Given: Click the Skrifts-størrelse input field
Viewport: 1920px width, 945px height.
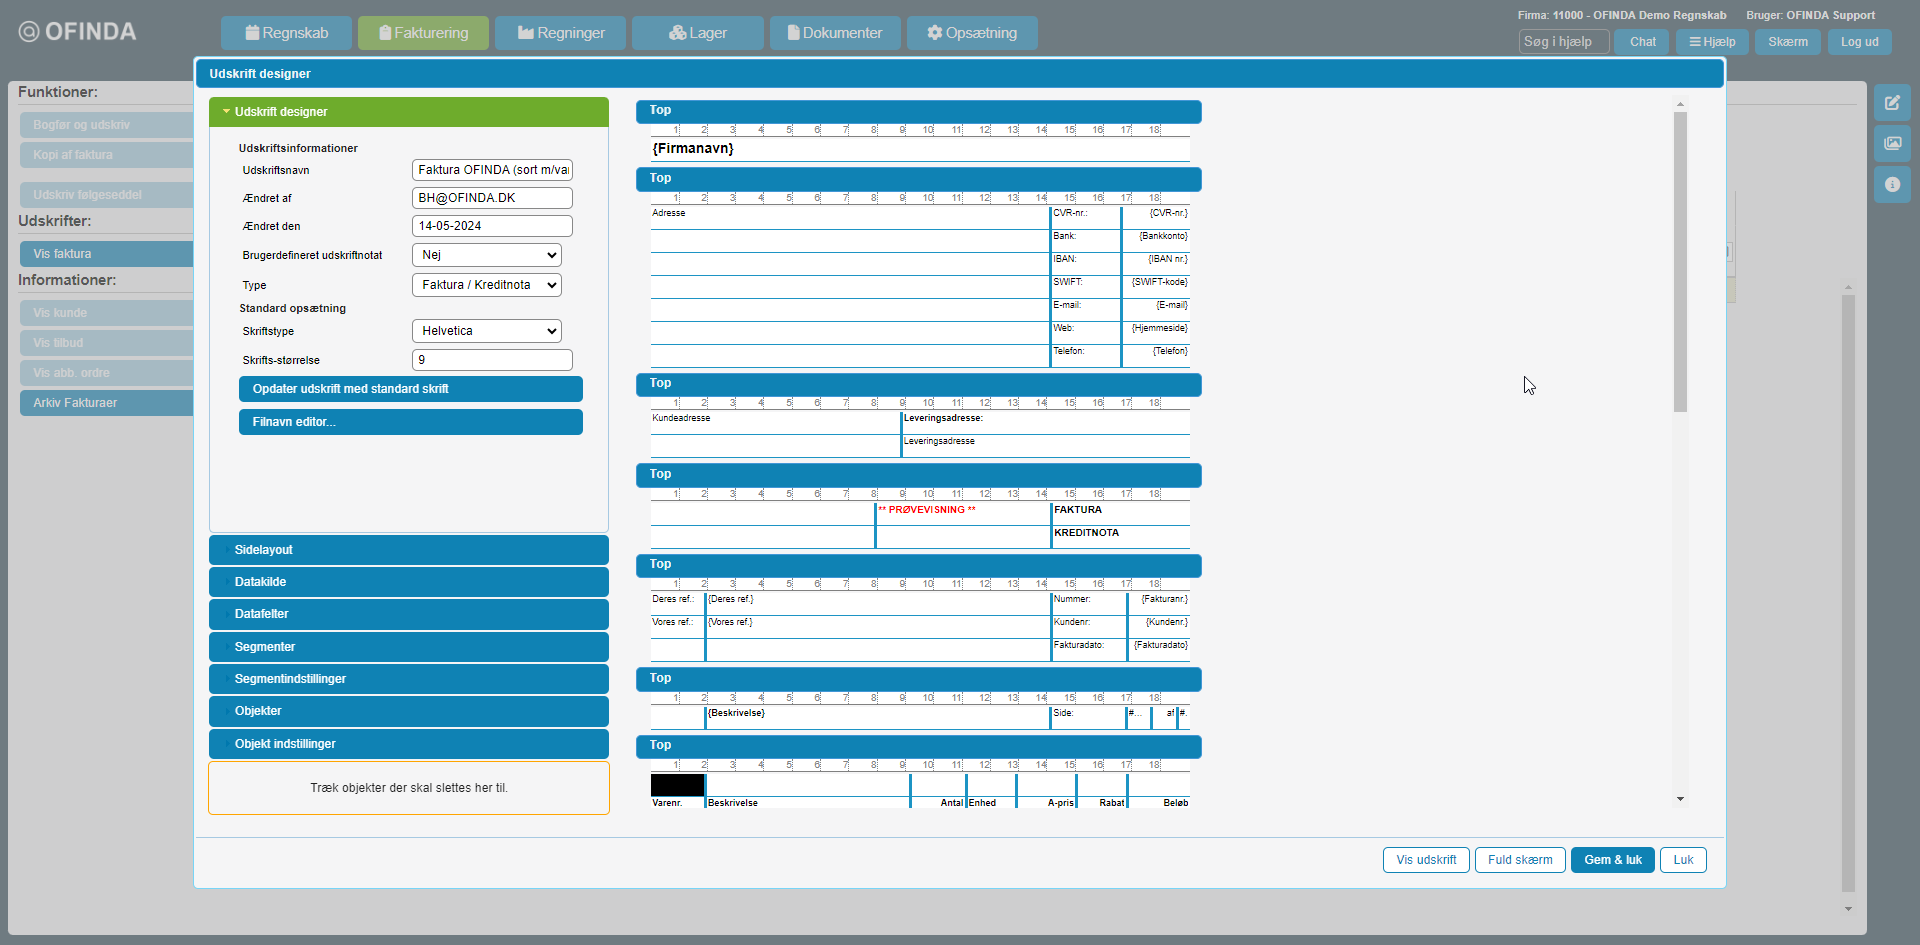Looking at the screenshot, I should tap(492, 360).
